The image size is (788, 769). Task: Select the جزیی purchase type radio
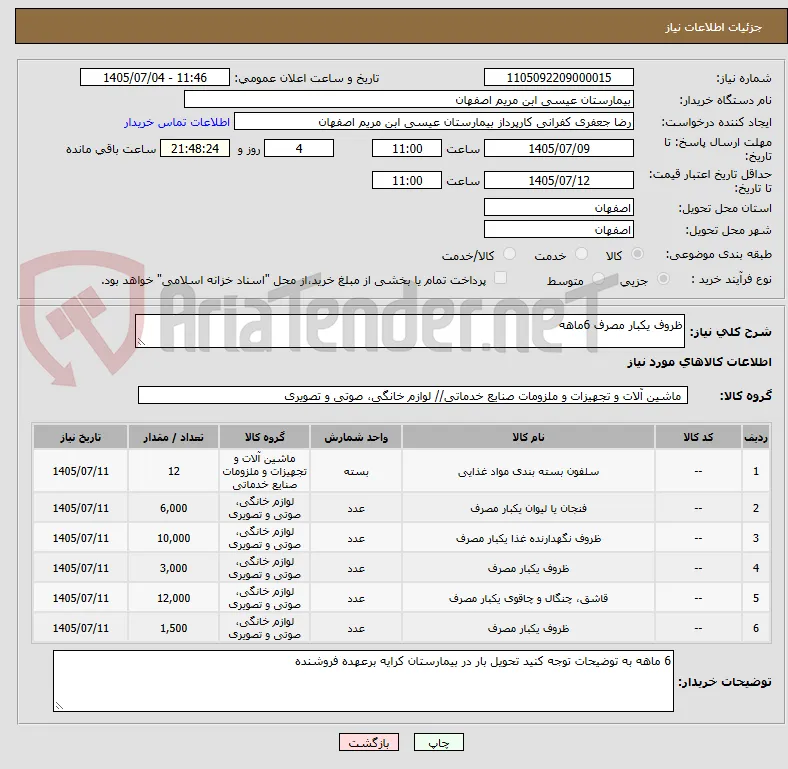[x=663, y=278]
